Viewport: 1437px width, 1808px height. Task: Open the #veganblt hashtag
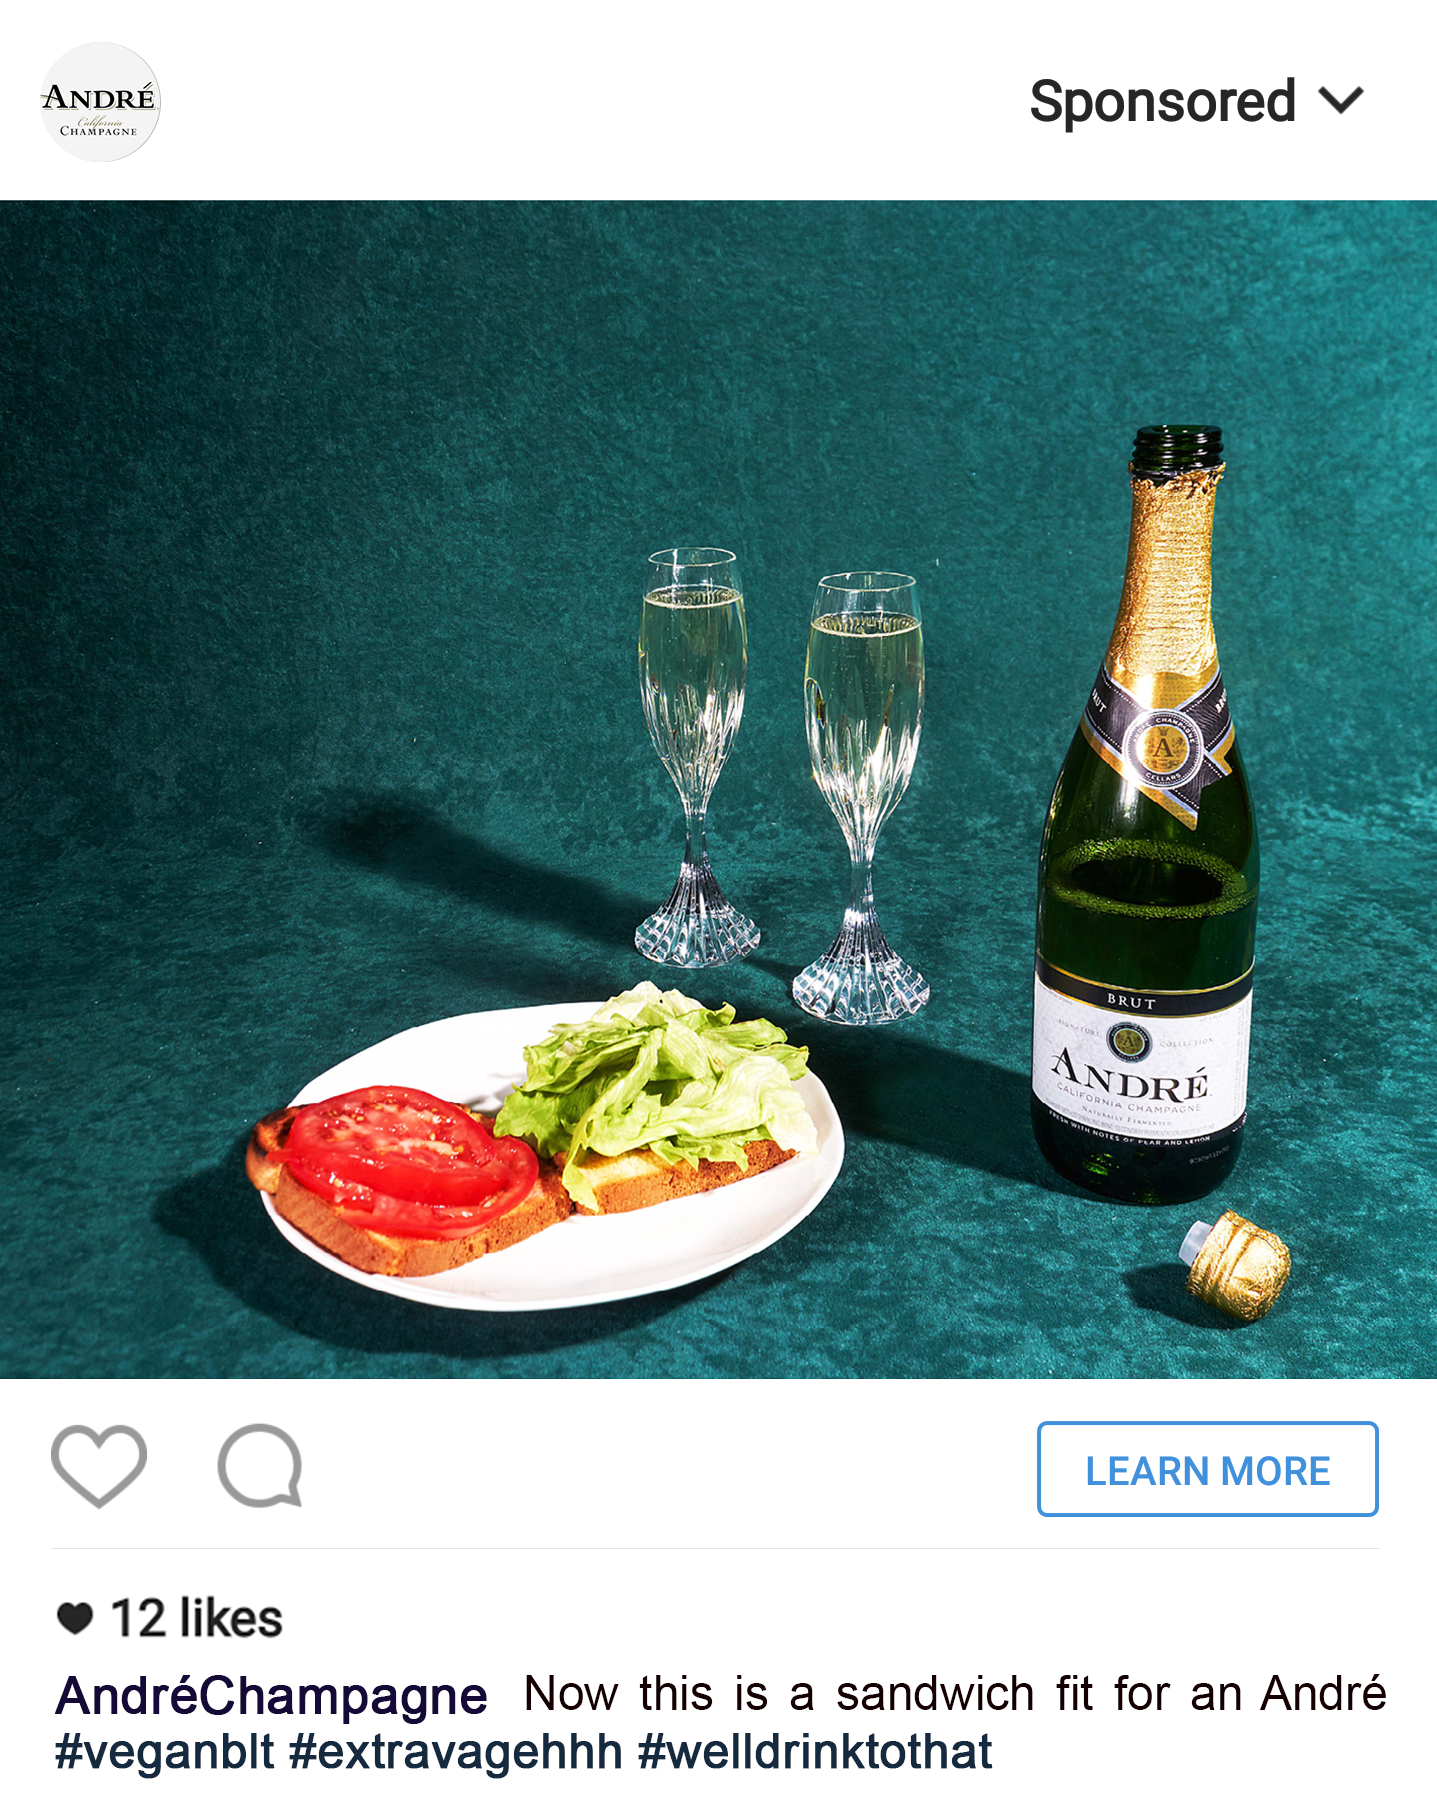(164, 1752)
